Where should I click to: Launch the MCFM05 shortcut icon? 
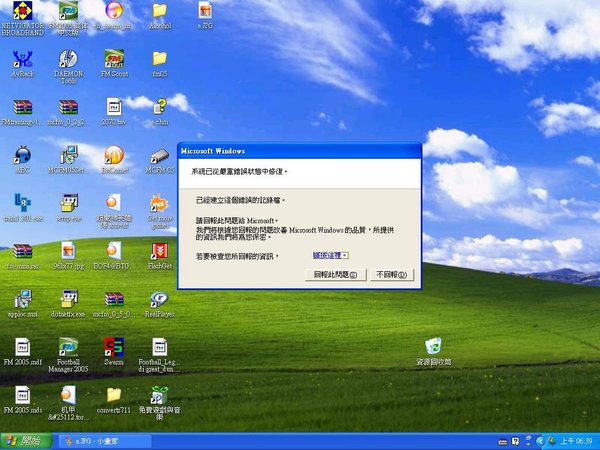point(160,155)
